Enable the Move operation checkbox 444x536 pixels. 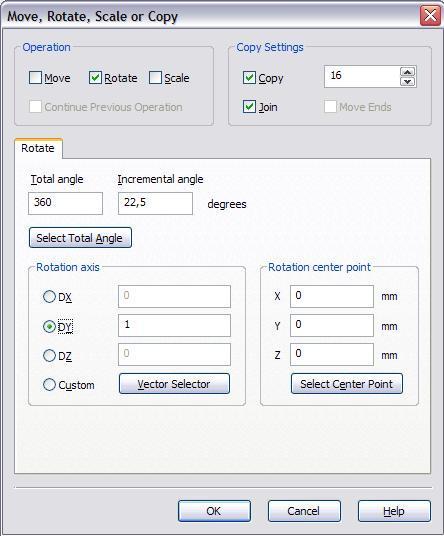36,78
